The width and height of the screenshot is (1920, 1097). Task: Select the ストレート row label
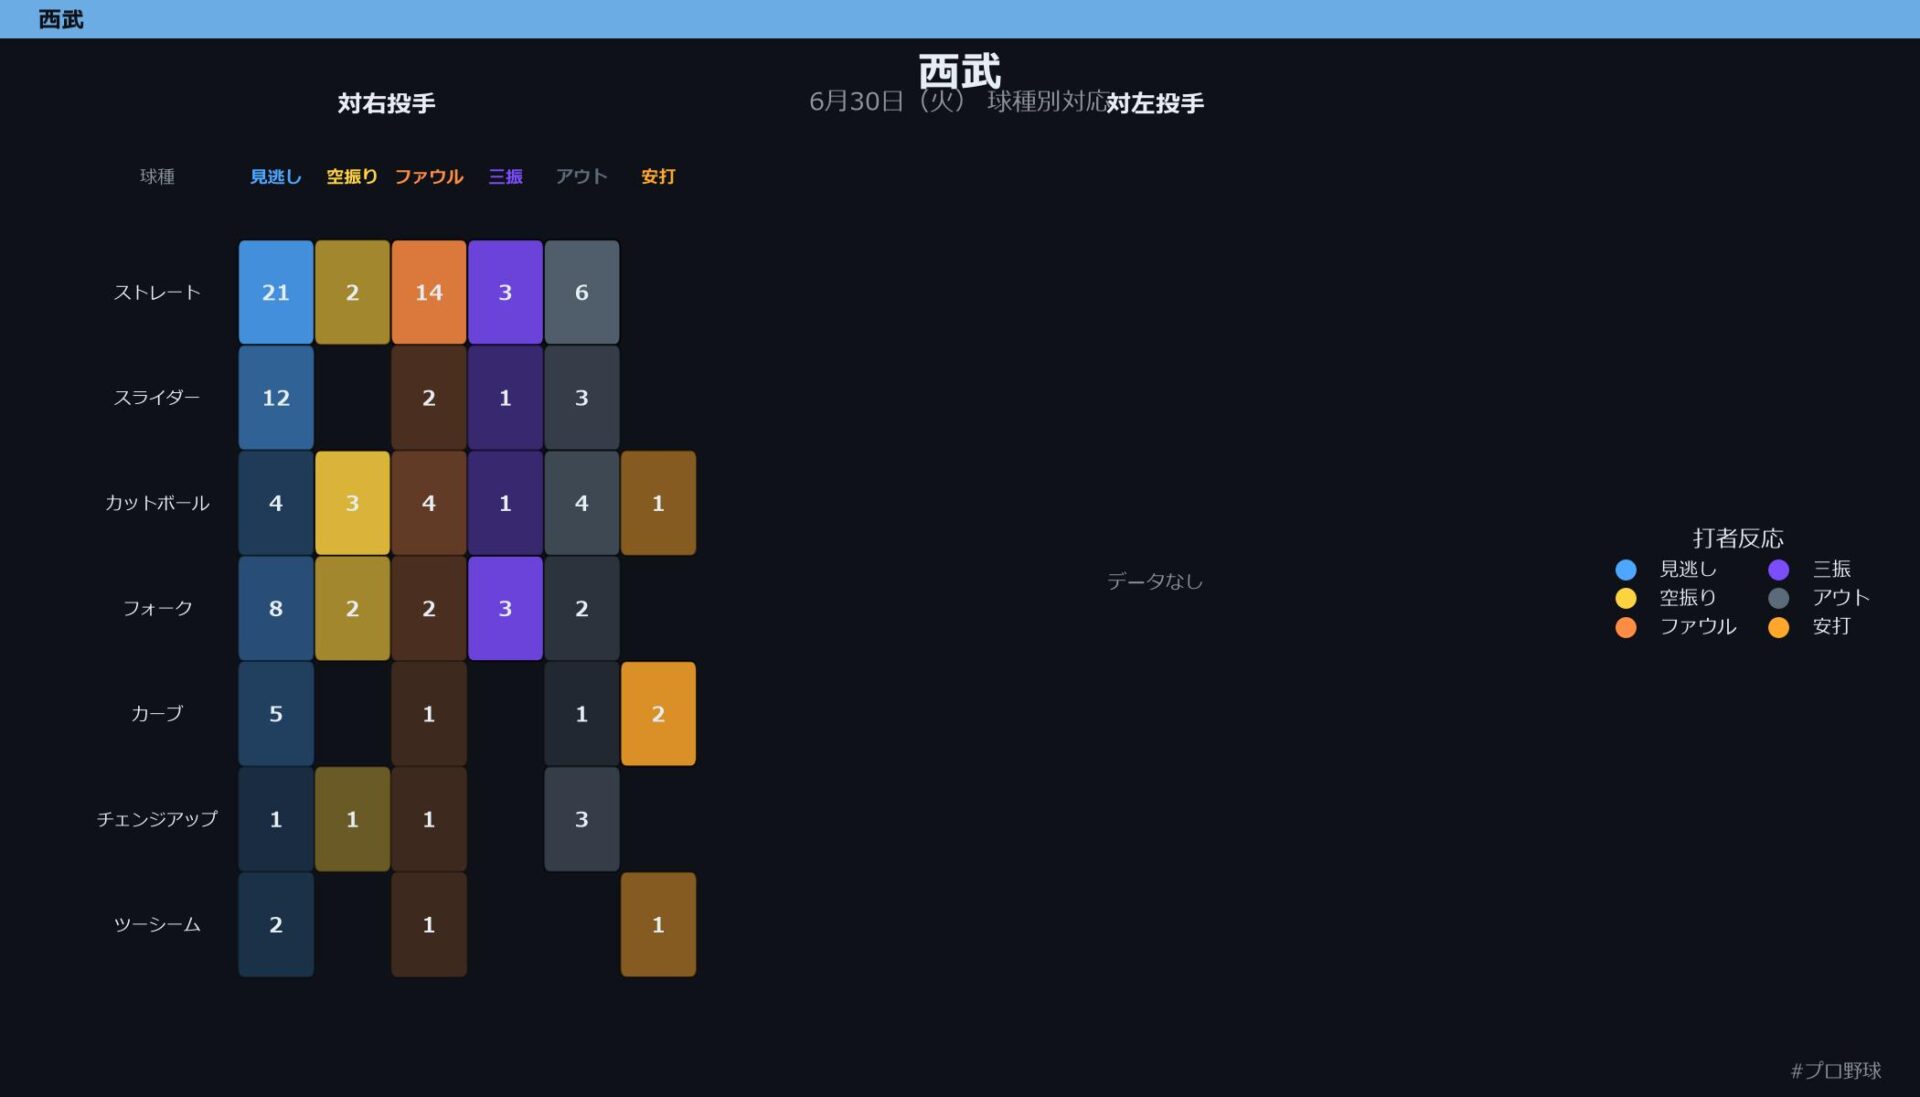point(157,292)
